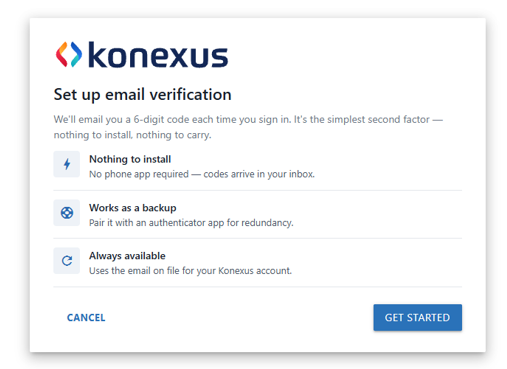507x369 pixels.
Task: Select the 'Works as a backup' title
Action: 133,208
